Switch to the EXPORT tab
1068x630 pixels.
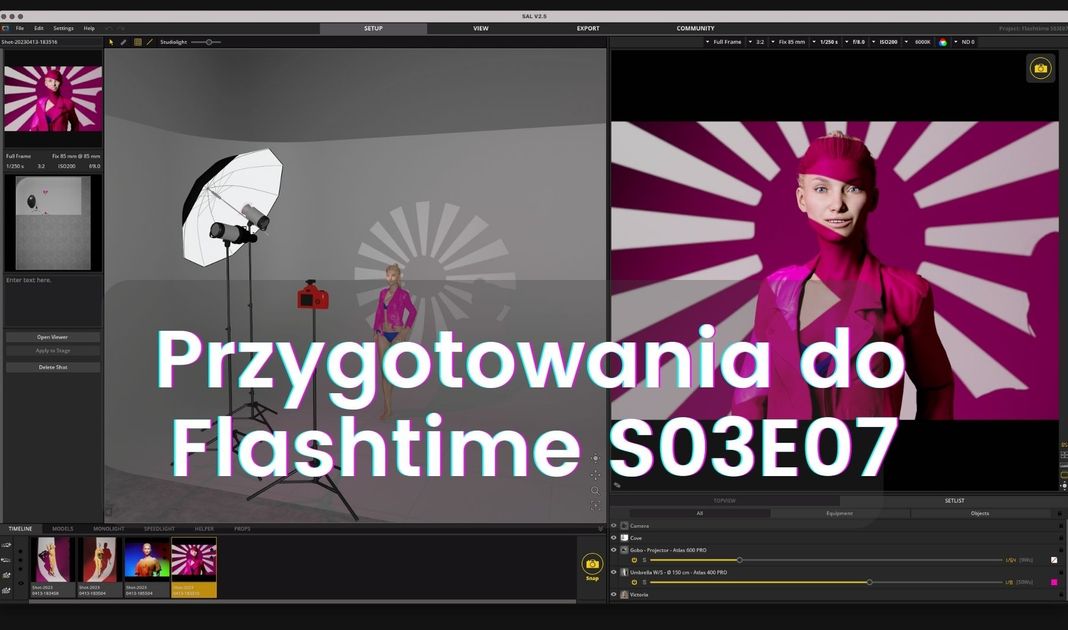point(588,28)
